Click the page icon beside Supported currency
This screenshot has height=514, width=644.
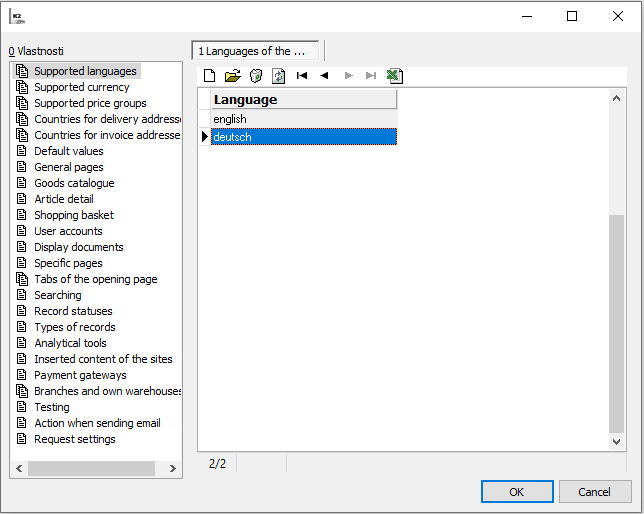22,87
